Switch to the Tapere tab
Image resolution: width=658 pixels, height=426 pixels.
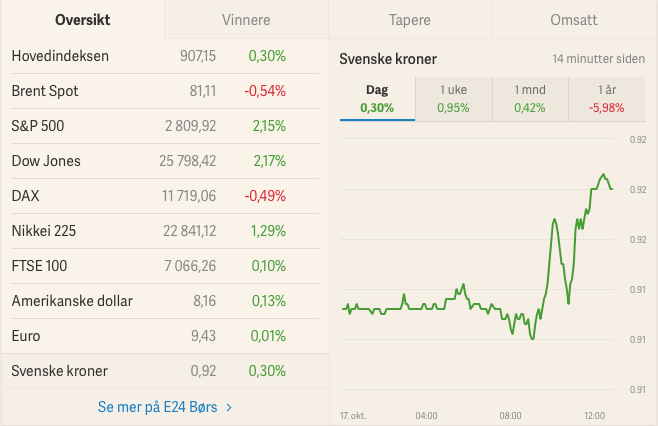point(410,20)
